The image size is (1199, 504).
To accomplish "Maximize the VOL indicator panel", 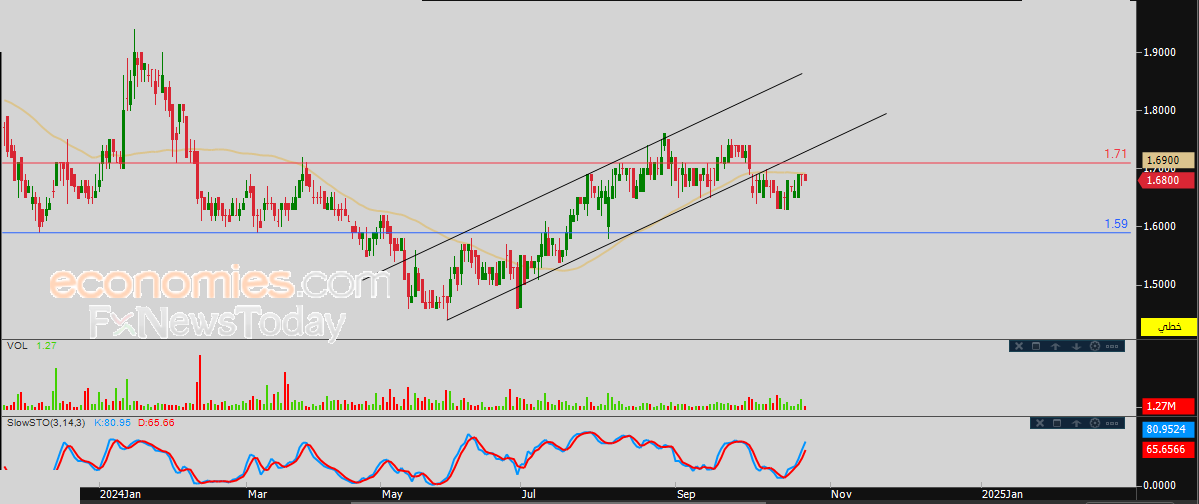I will (1036, 346).
